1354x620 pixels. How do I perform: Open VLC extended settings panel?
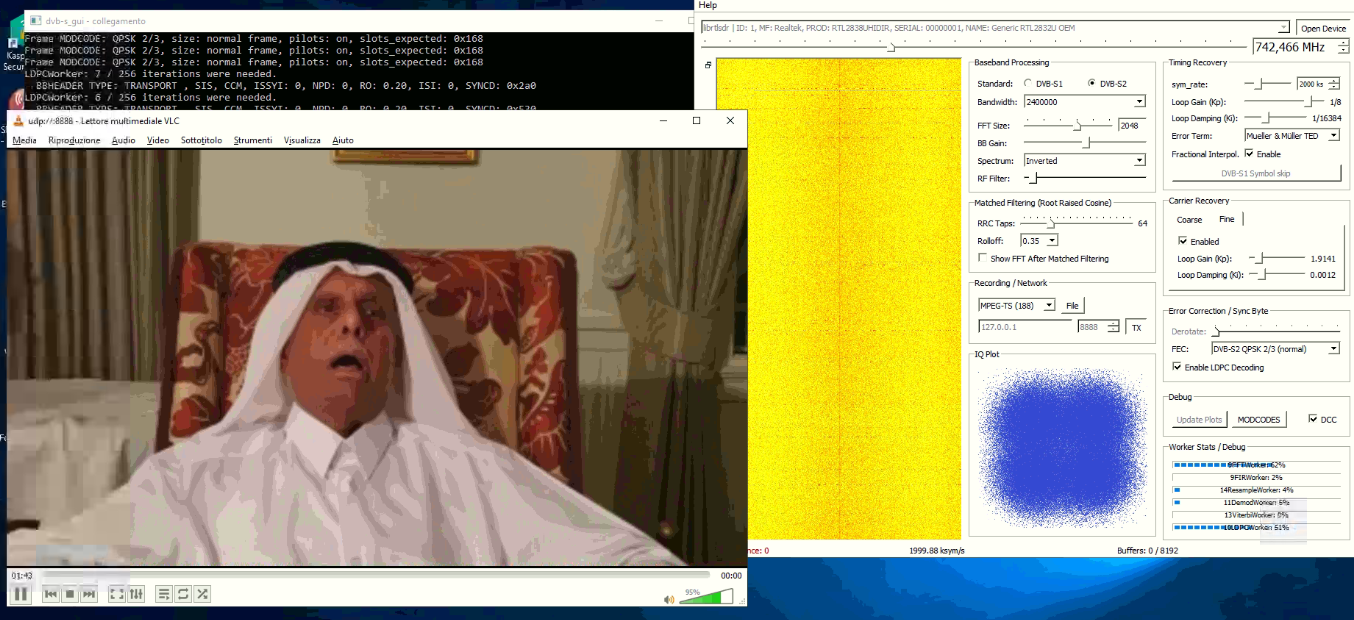(137, 594)
